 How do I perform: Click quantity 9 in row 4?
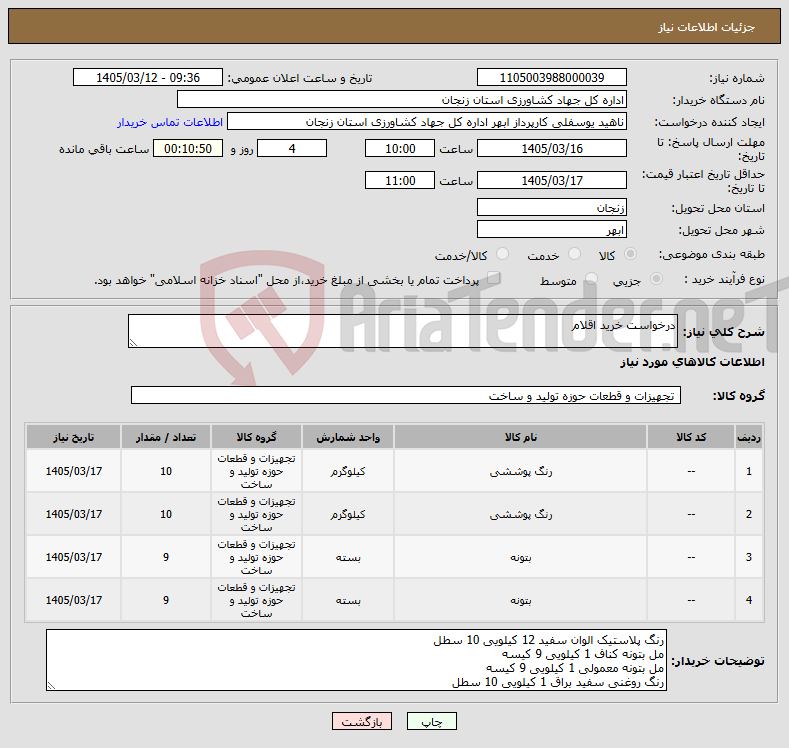coord(166,600)
